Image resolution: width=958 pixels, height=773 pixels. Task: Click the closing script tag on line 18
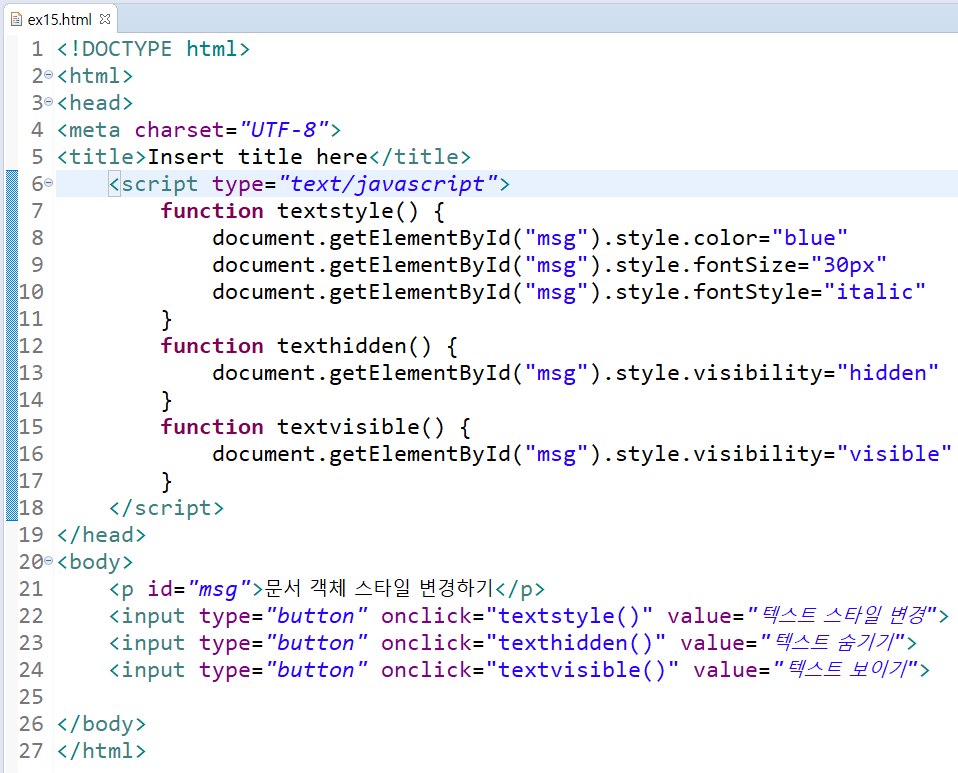166,508
